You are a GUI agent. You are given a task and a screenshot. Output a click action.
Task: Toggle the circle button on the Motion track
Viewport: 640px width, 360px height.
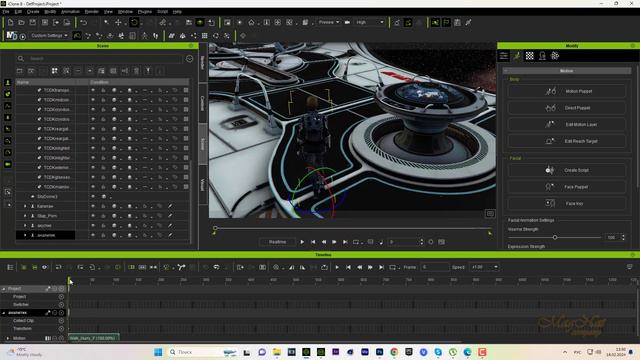61,338
